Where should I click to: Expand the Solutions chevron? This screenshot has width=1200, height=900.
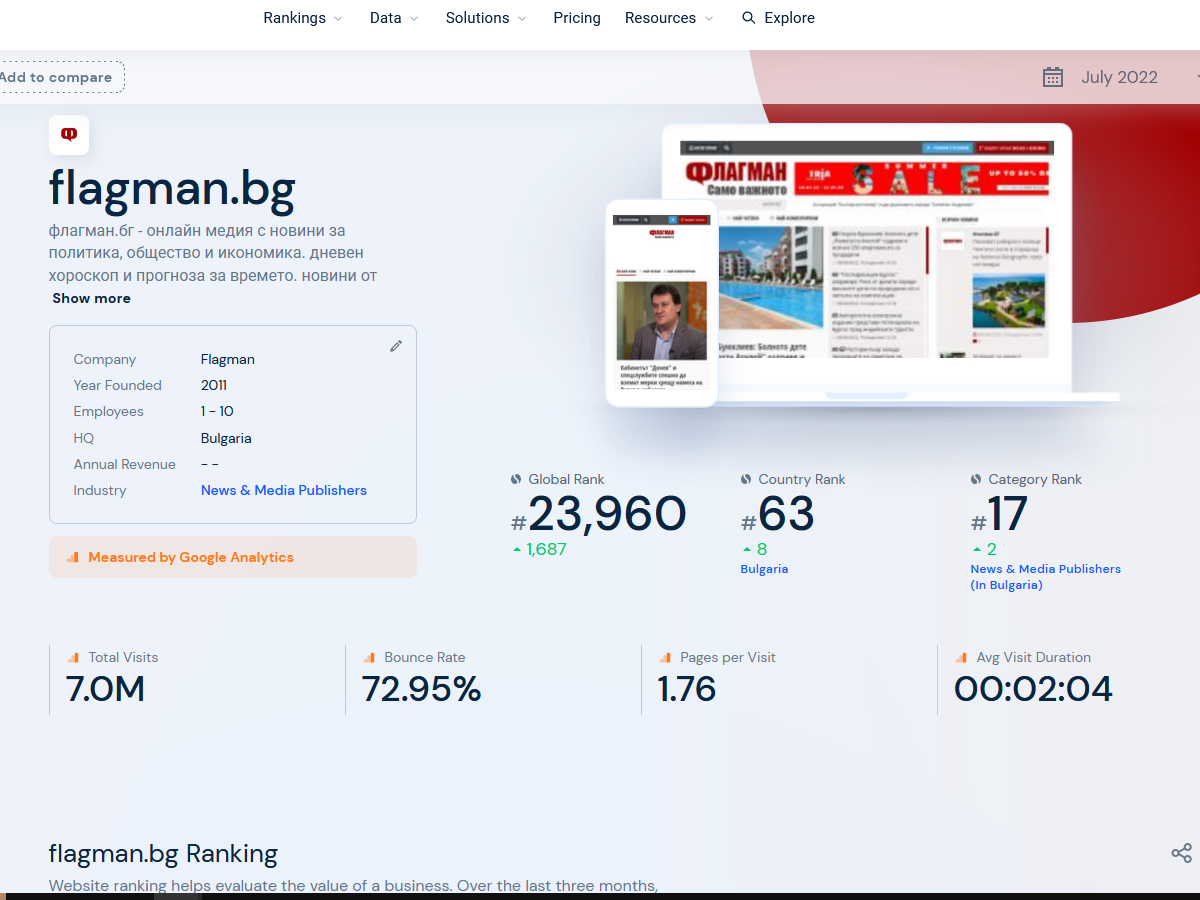521,19
